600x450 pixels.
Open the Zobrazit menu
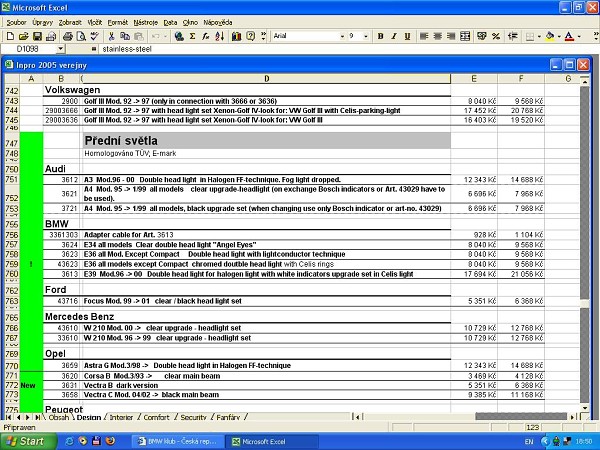70,23
